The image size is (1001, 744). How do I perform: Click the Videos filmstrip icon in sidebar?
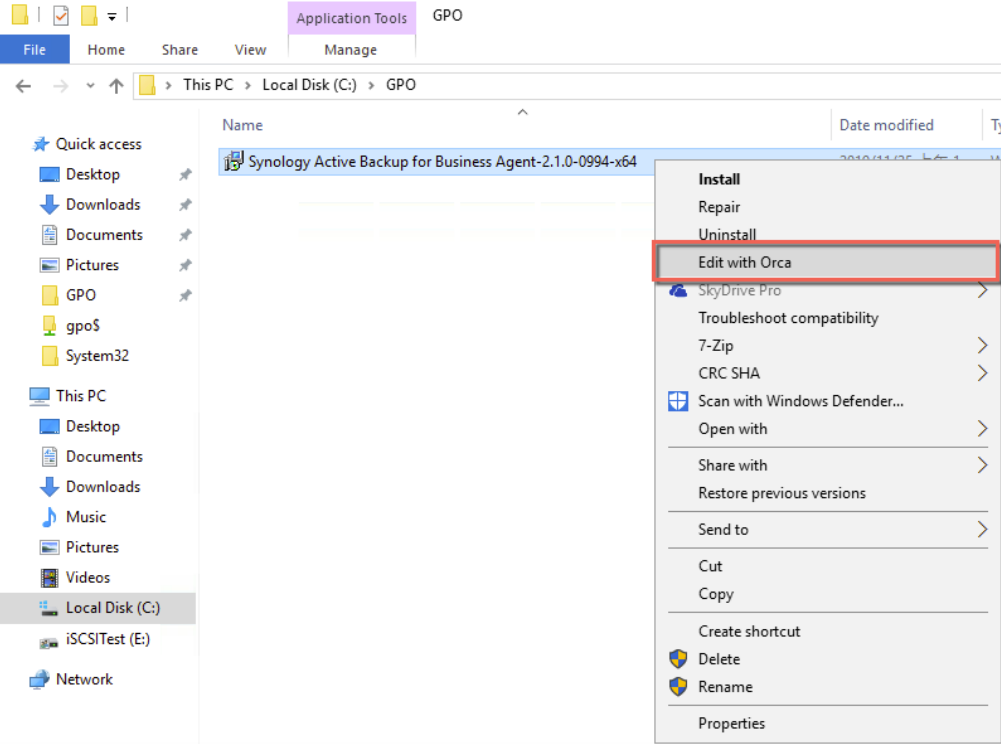pyautogui.click(x=49, y=577)
